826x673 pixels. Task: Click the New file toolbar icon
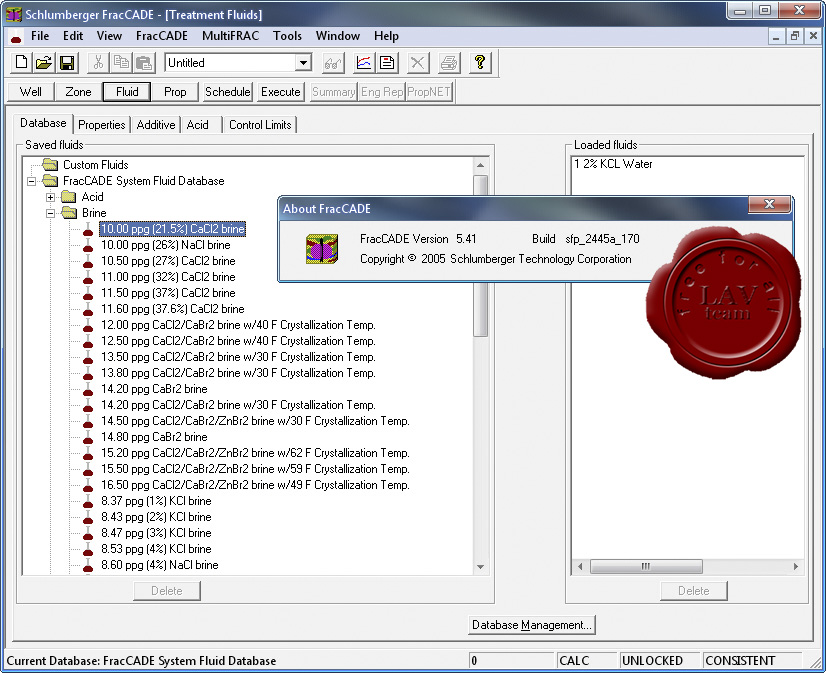point(22,63)
